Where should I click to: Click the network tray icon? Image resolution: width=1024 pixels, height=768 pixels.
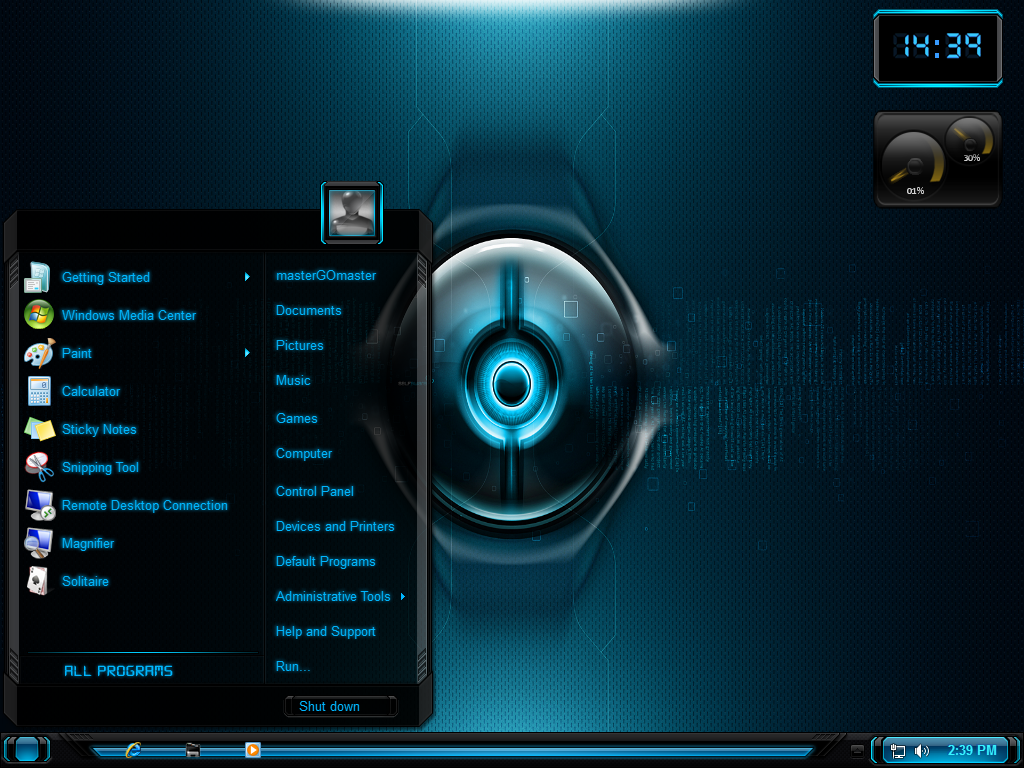899,751
